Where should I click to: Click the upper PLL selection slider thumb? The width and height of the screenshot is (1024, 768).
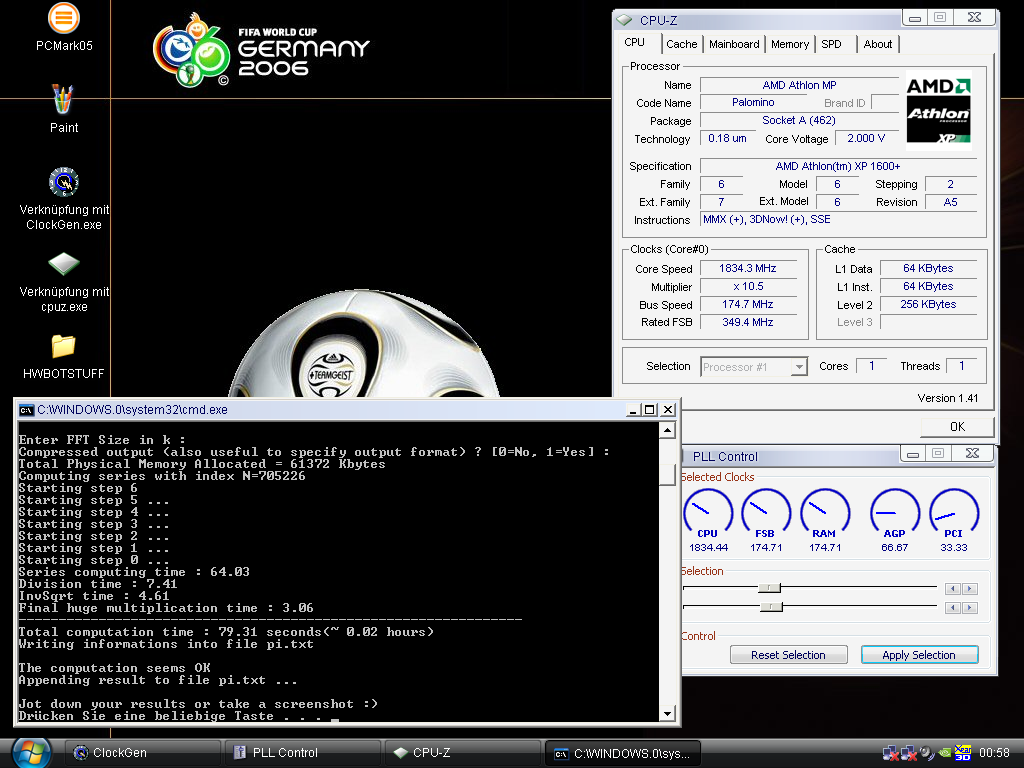coord(769,588)
